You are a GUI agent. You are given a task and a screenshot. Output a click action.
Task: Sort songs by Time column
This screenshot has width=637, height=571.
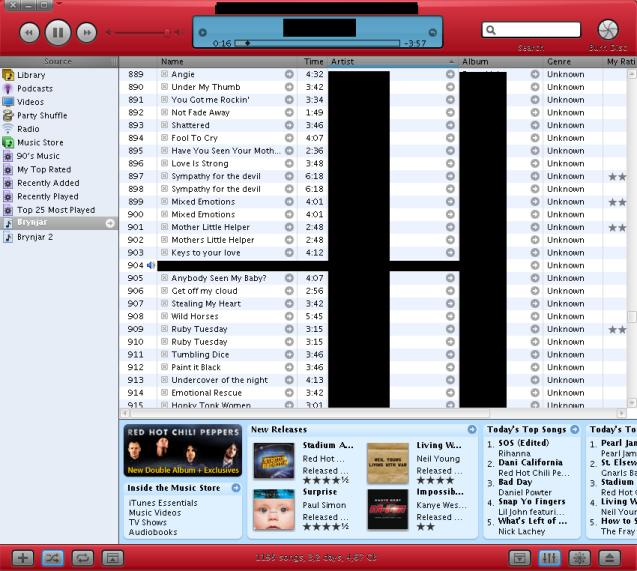[x=312, y=61]
